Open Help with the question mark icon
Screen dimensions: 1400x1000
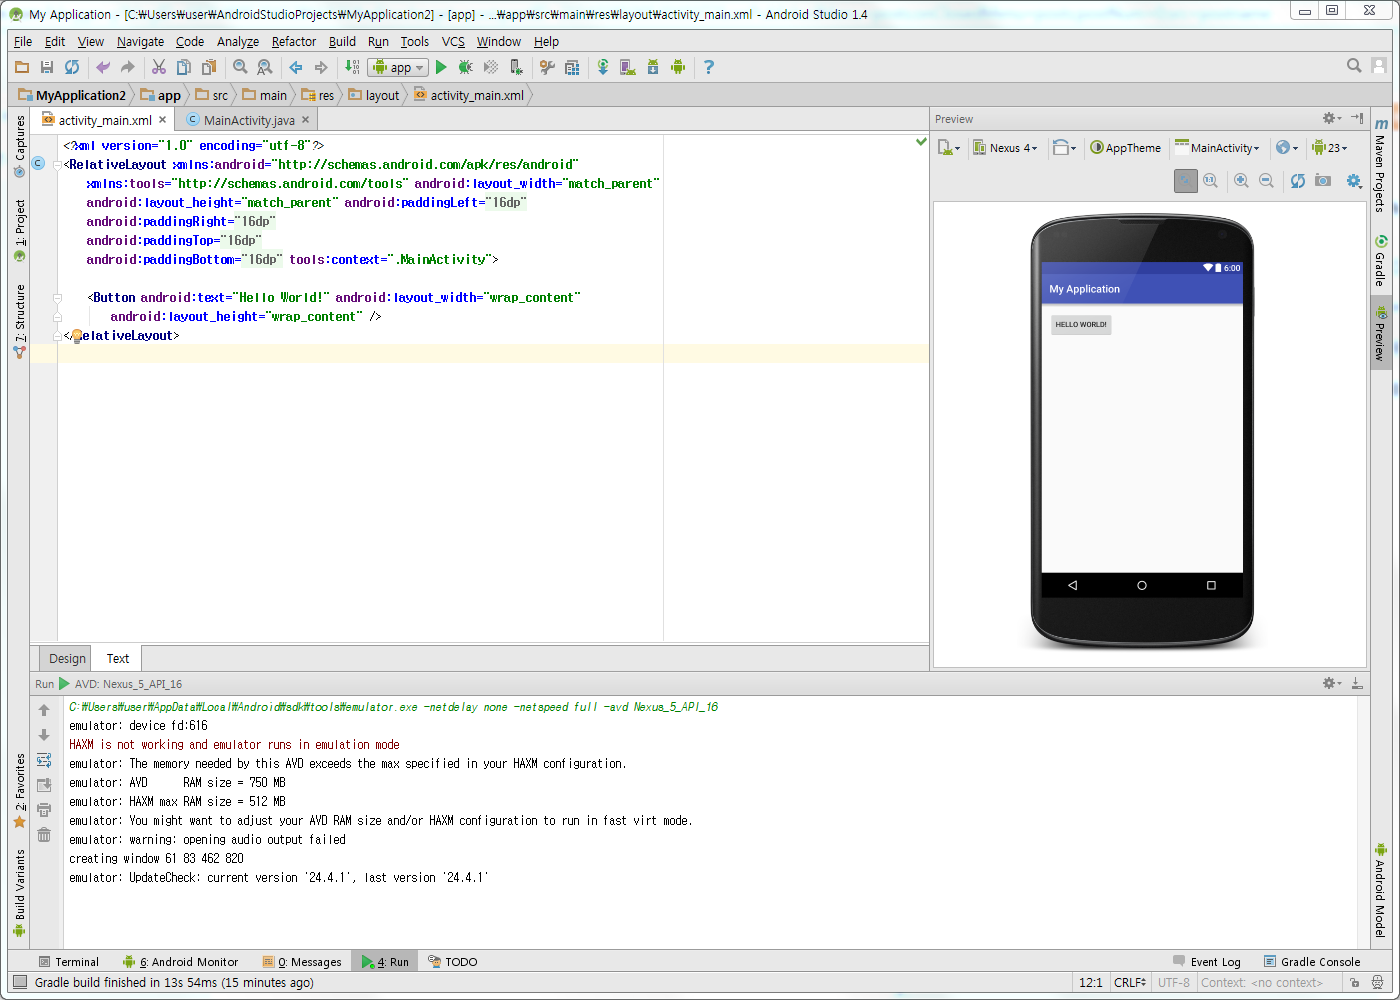pos(709,67)
